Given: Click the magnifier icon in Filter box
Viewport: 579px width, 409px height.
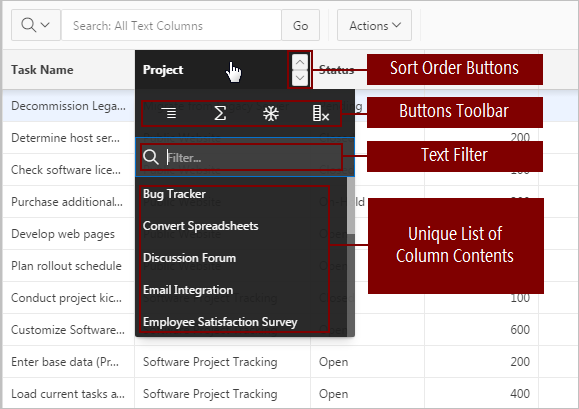Looking at the screenshot, I should pyautogui.click(x=151, y=157).
